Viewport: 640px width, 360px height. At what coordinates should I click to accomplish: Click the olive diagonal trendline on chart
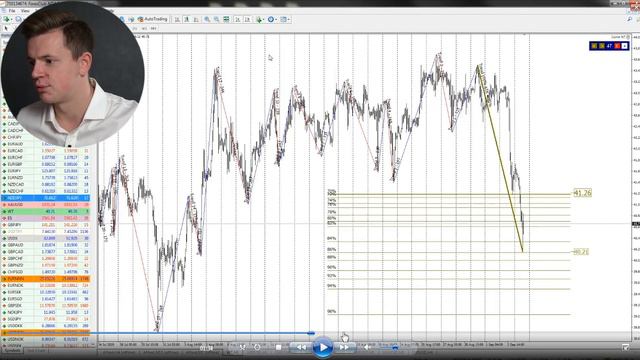(500, 158)
